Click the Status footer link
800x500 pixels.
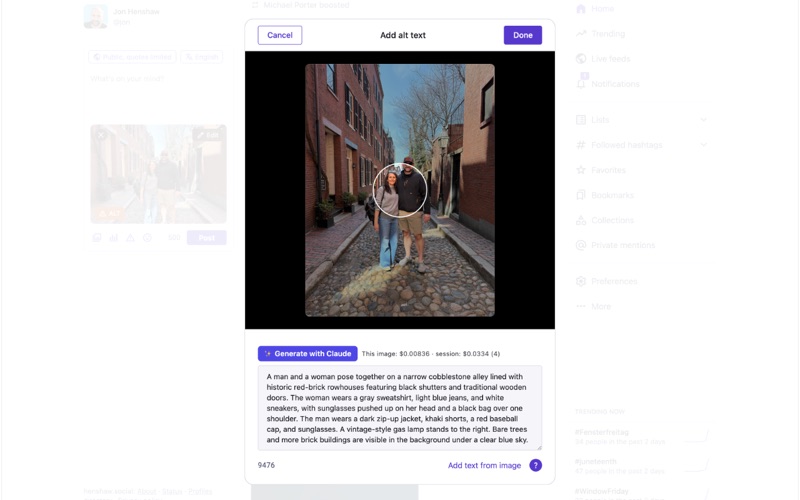[172, 491]
